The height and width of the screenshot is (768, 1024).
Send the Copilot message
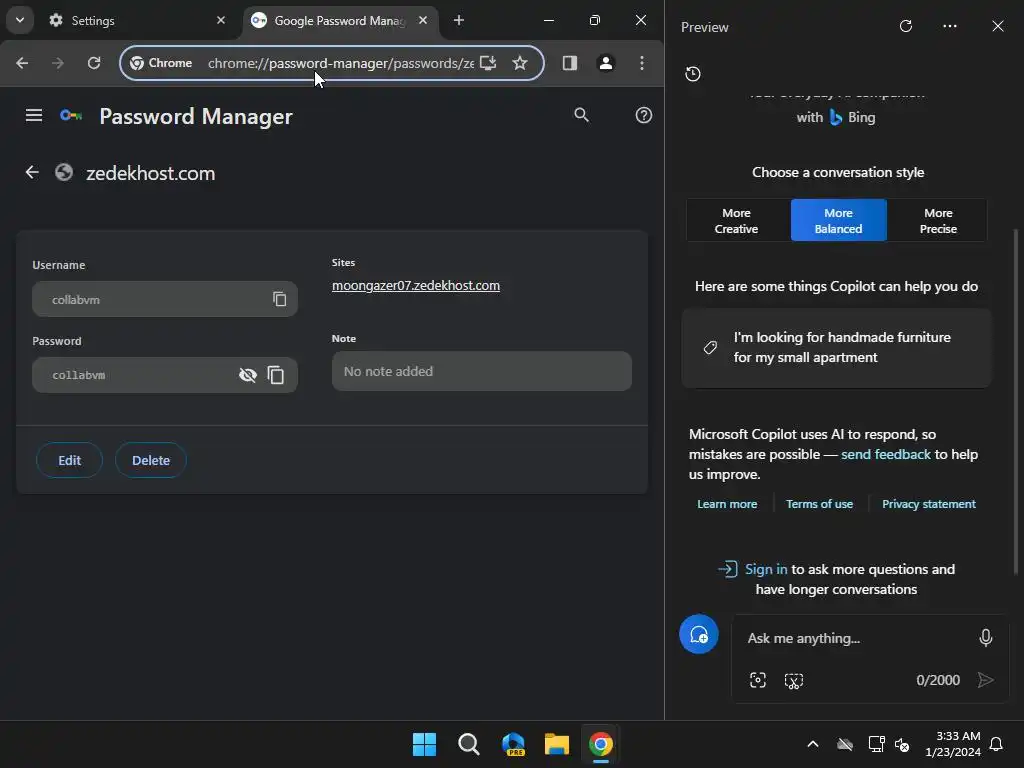click(986, 680)
